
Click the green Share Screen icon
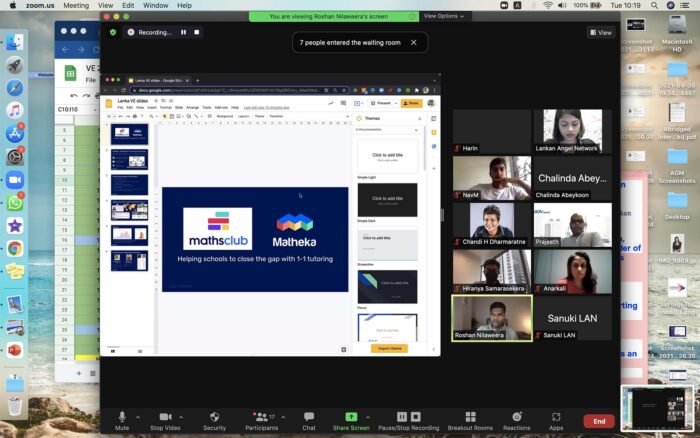click(351, 417)
